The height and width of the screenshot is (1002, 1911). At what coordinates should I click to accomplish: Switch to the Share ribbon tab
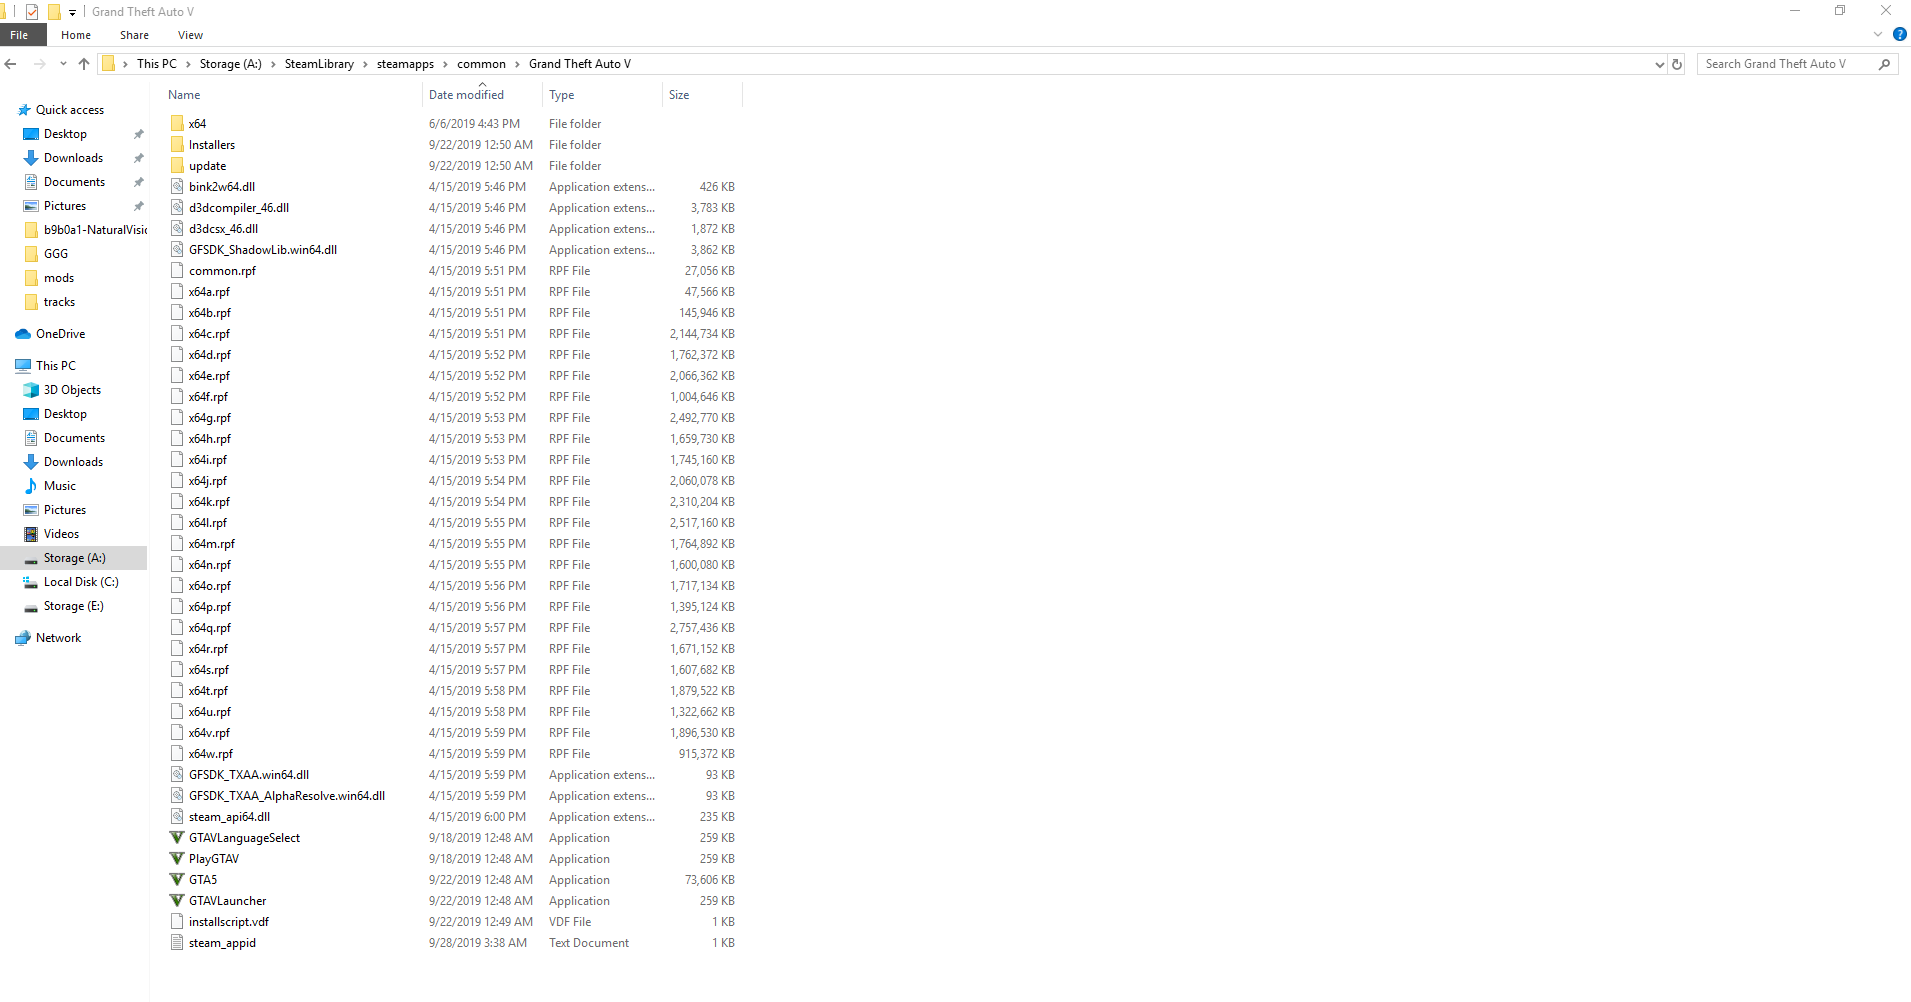pos(134,35)
